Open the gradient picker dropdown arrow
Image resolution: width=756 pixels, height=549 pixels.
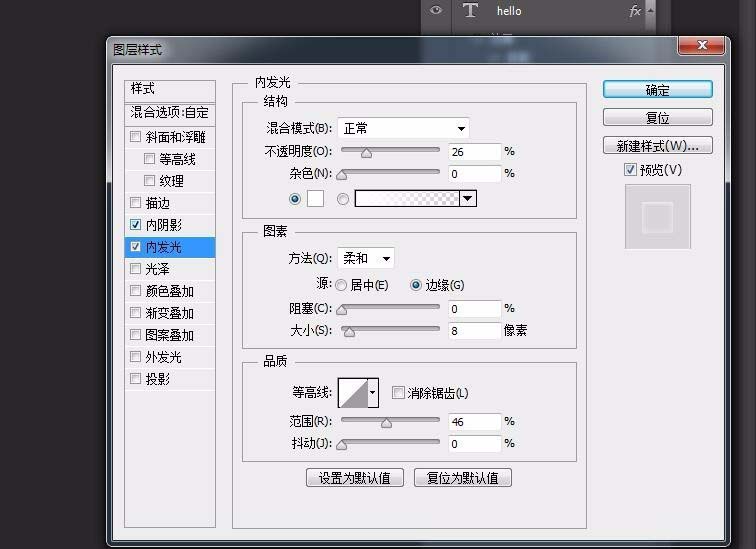(x=468, y=199)
